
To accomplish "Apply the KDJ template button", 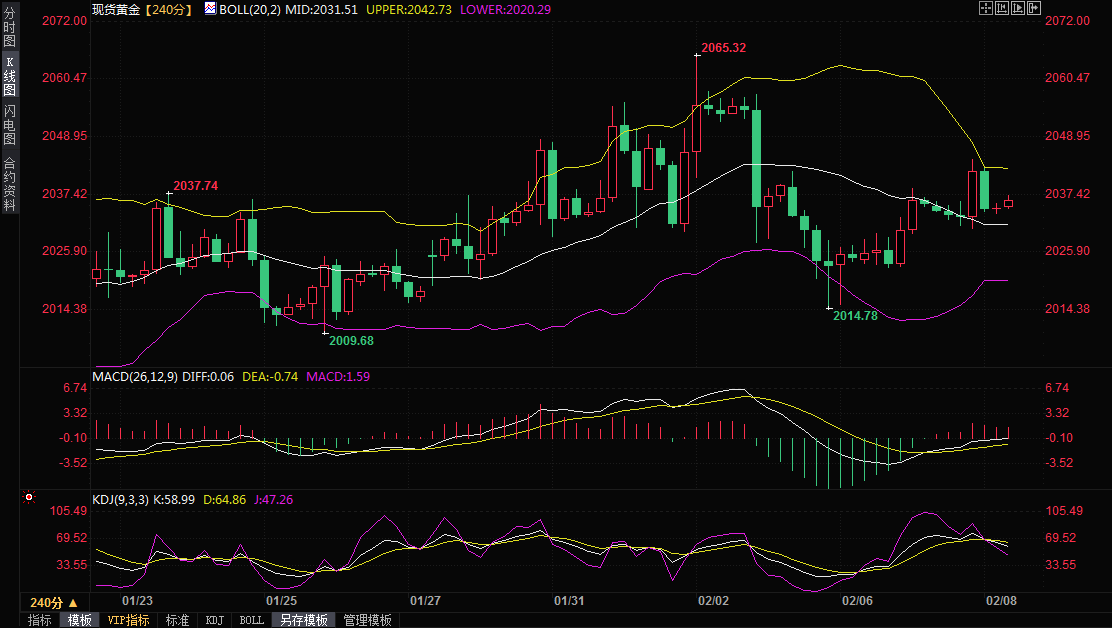I will 214,620.
